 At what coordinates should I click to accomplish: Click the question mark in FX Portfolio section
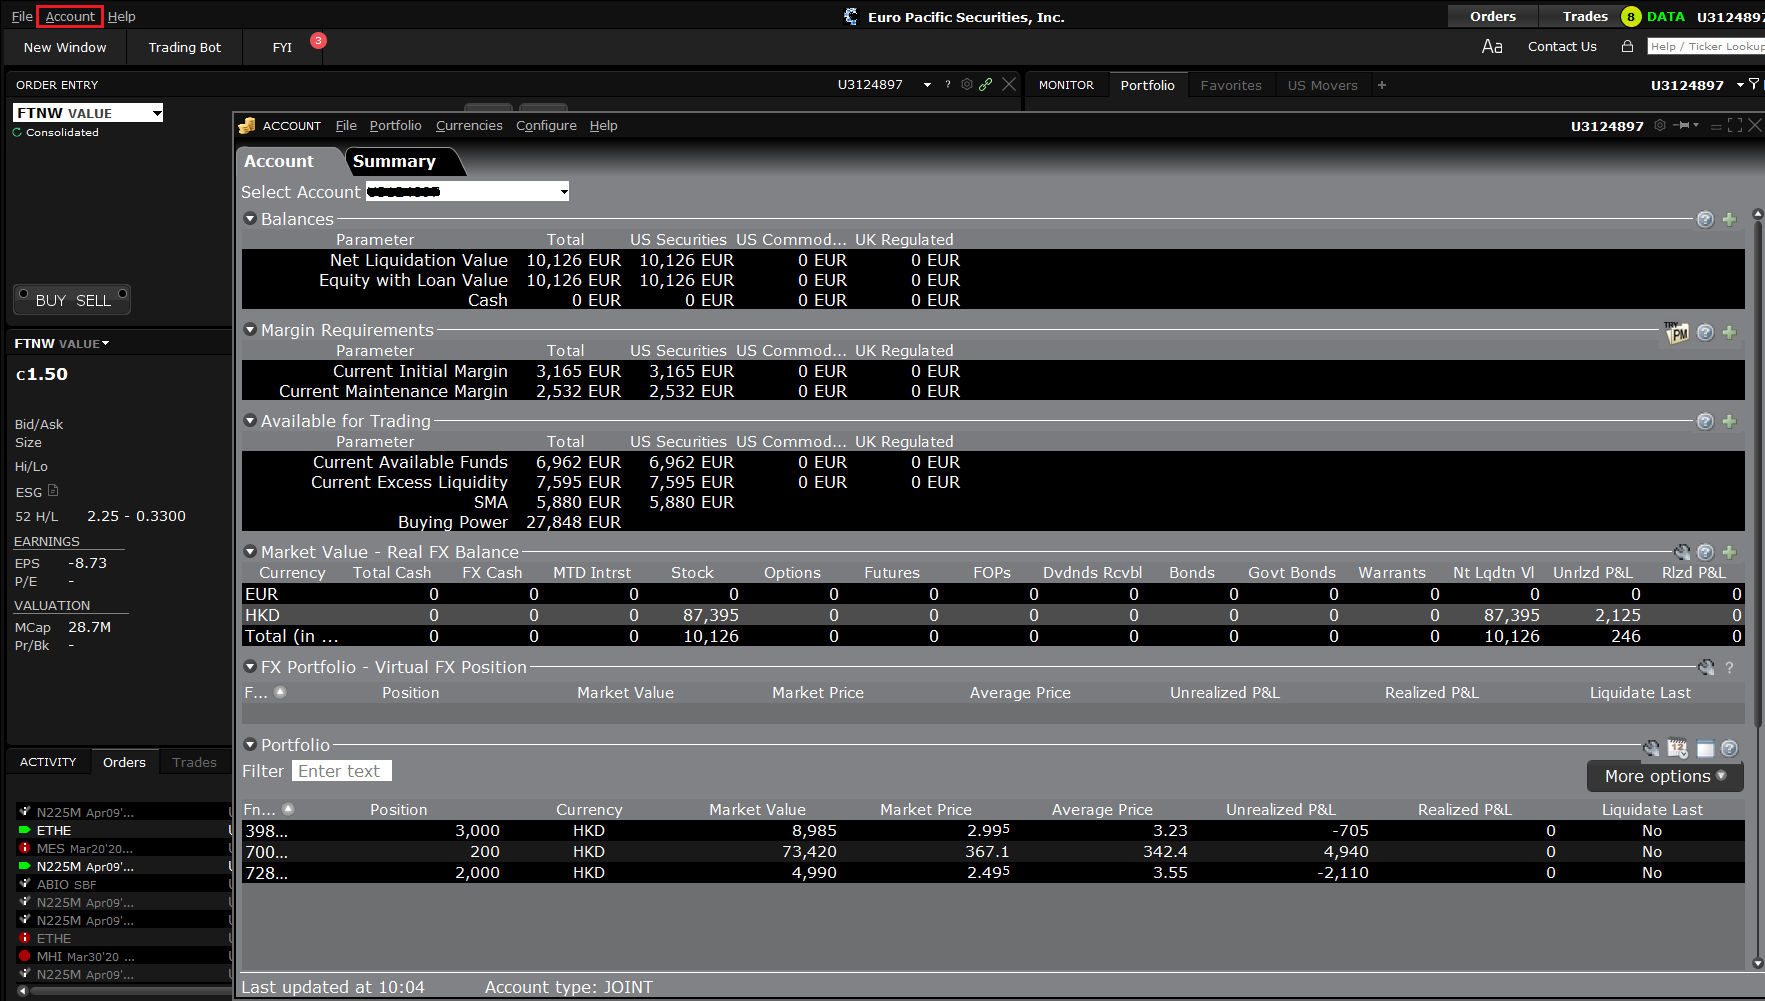[x=1729, y=667]
